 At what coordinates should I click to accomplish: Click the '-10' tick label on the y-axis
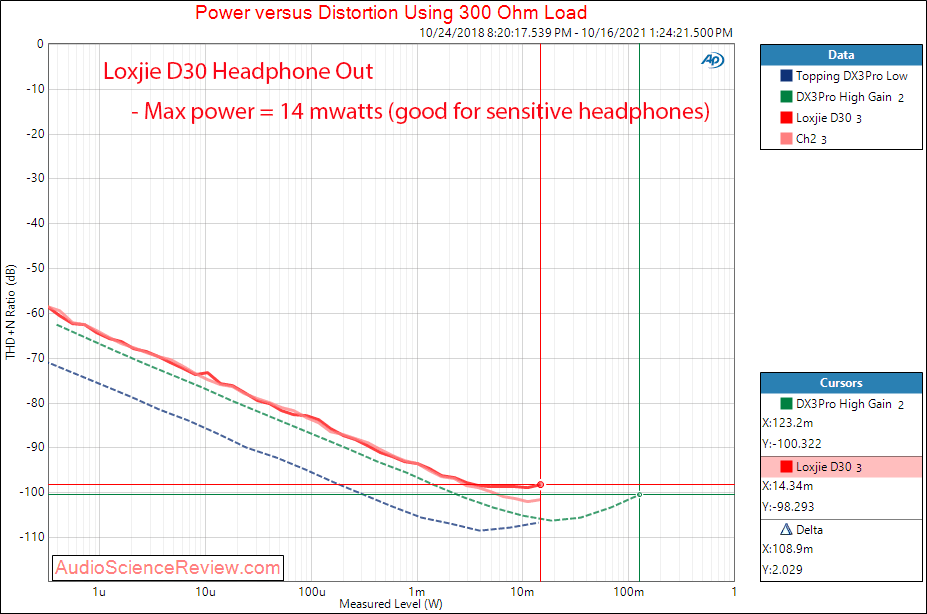[35, 89]
